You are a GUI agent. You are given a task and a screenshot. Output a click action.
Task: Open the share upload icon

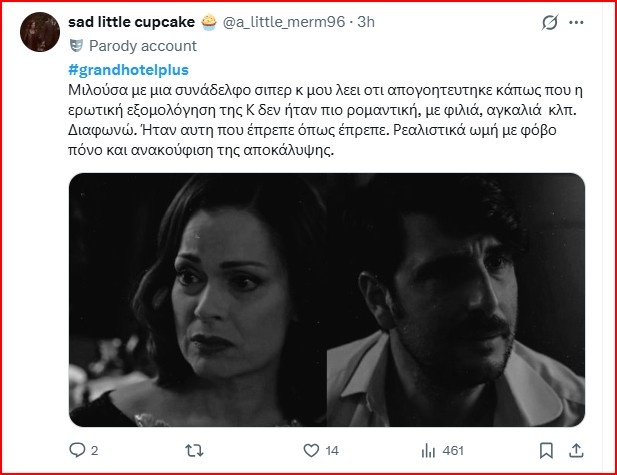pos(576,450)
